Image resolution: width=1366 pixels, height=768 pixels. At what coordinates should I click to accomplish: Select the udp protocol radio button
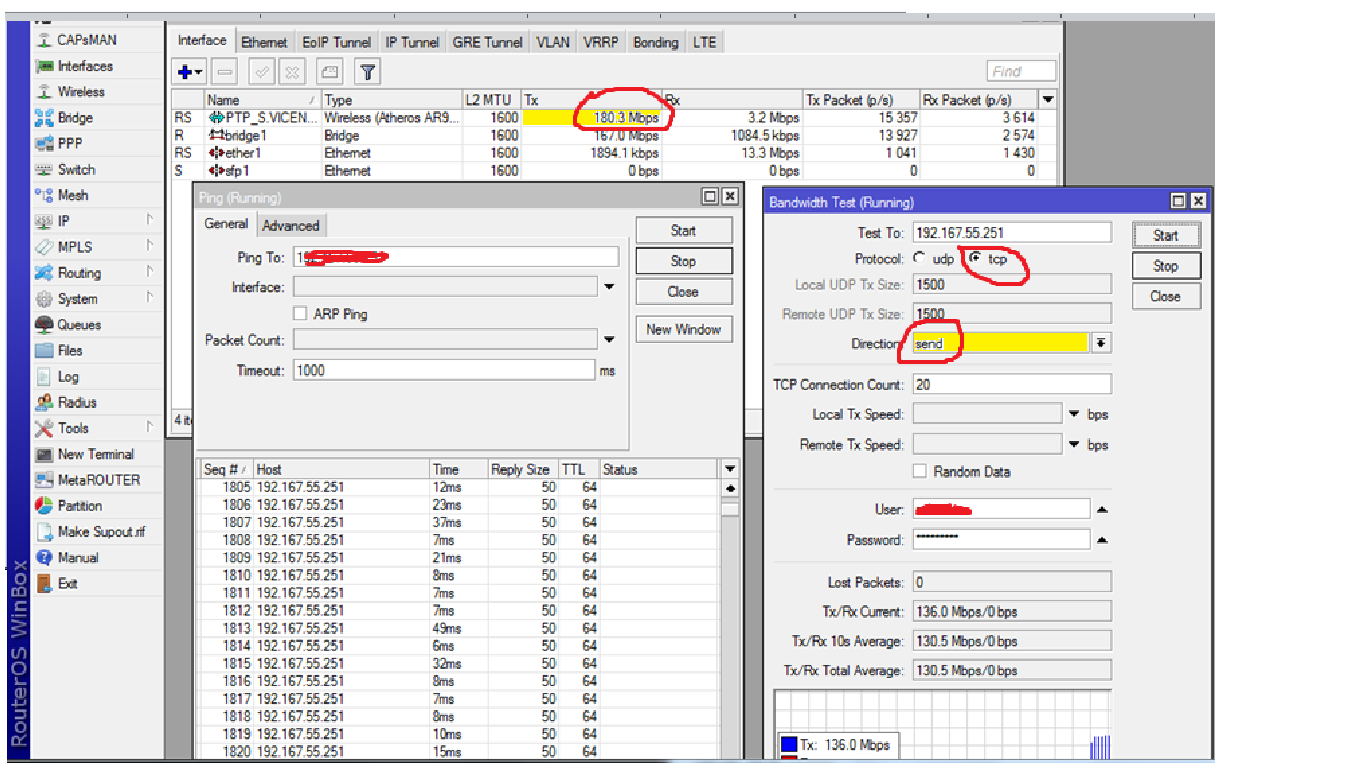coord(919,259)
